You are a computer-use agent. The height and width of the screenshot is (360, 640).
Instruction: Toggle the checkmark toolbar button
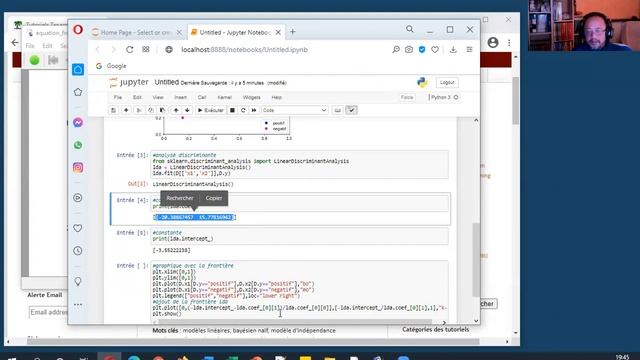click(351, 110)
